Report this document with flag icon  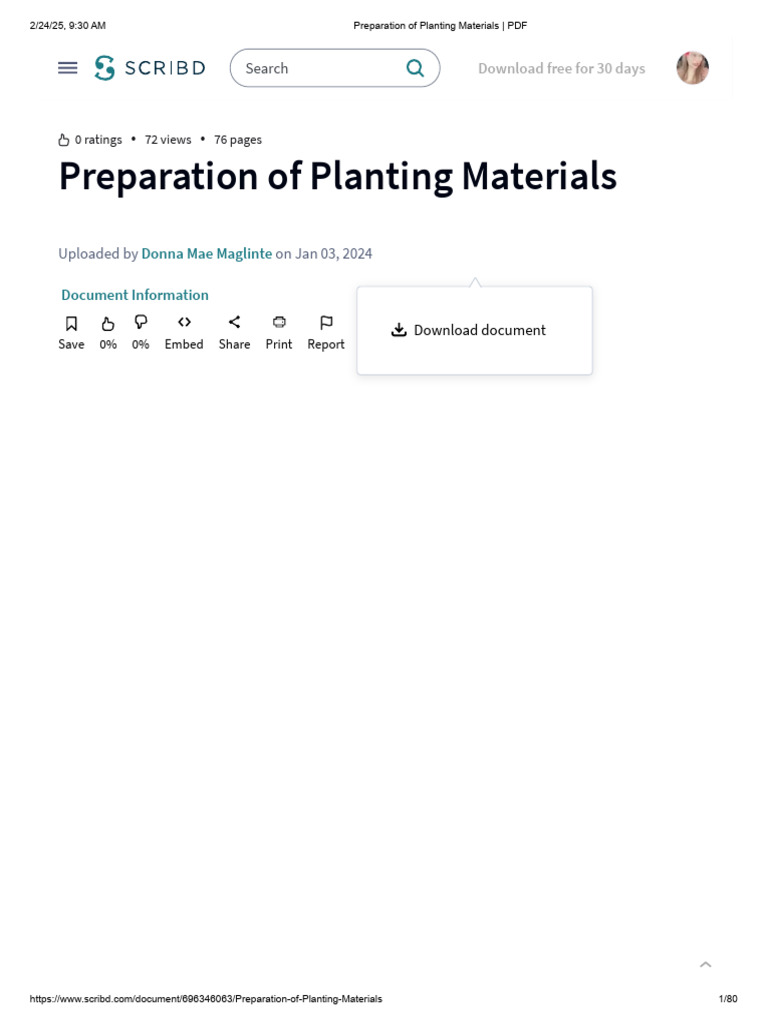(326, 333)
